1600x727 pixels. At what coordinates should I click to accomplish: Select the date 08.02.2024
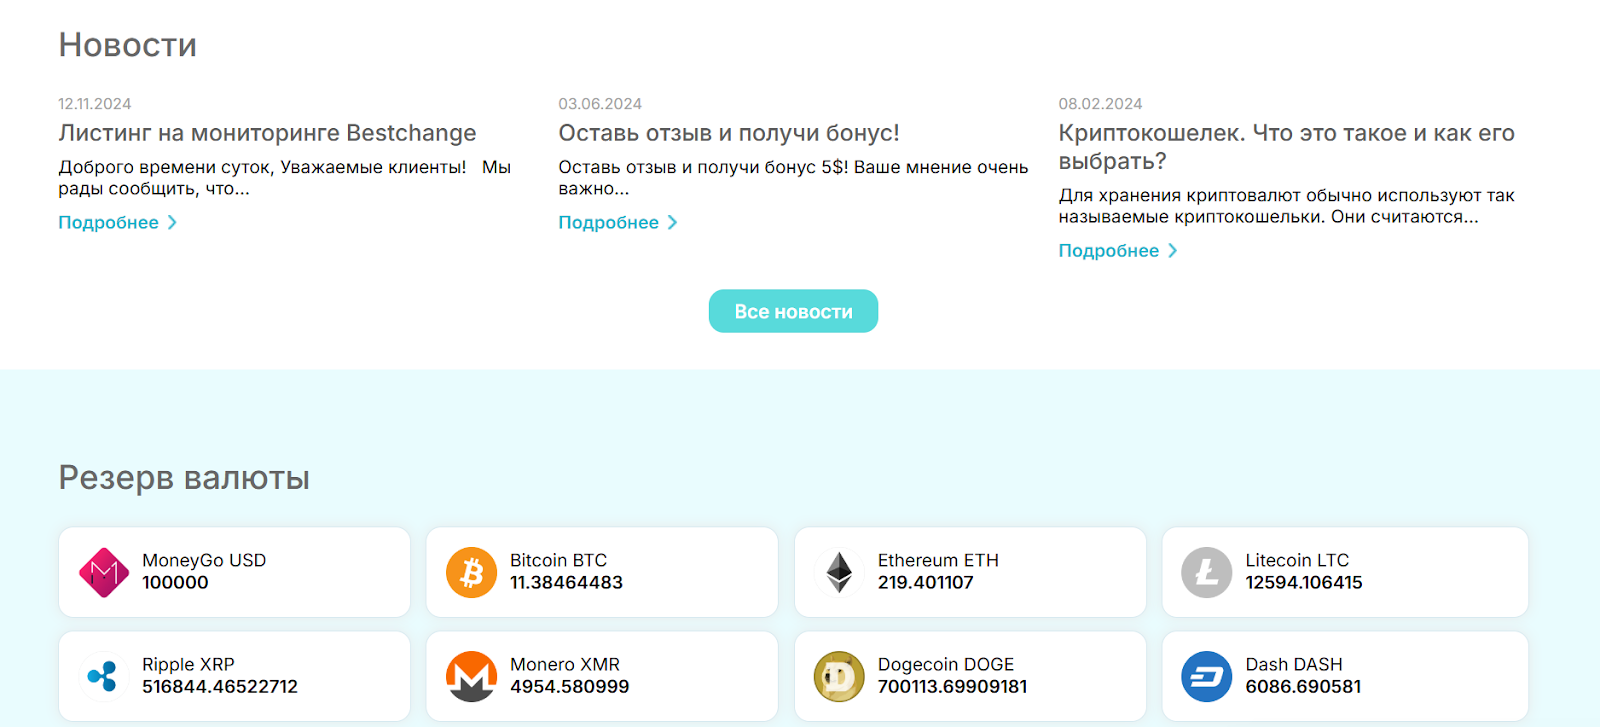[1100, 104]
